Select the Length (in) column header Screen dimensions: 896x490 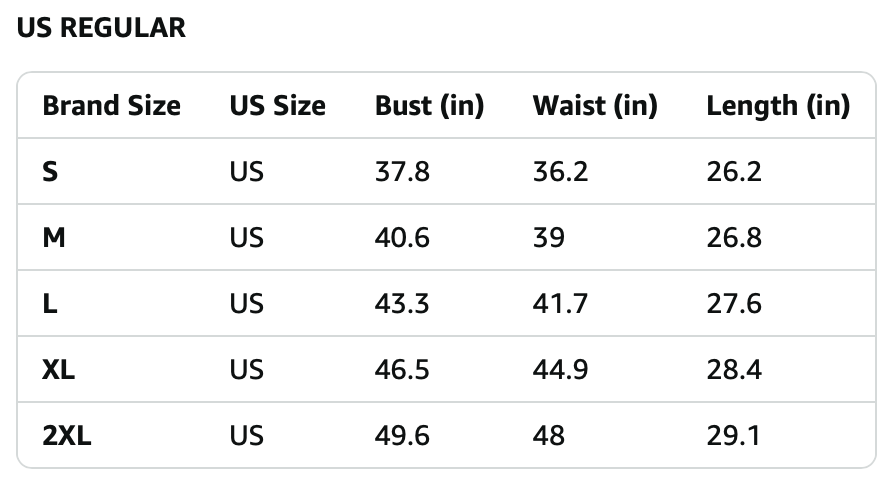[x=778, y=106]
